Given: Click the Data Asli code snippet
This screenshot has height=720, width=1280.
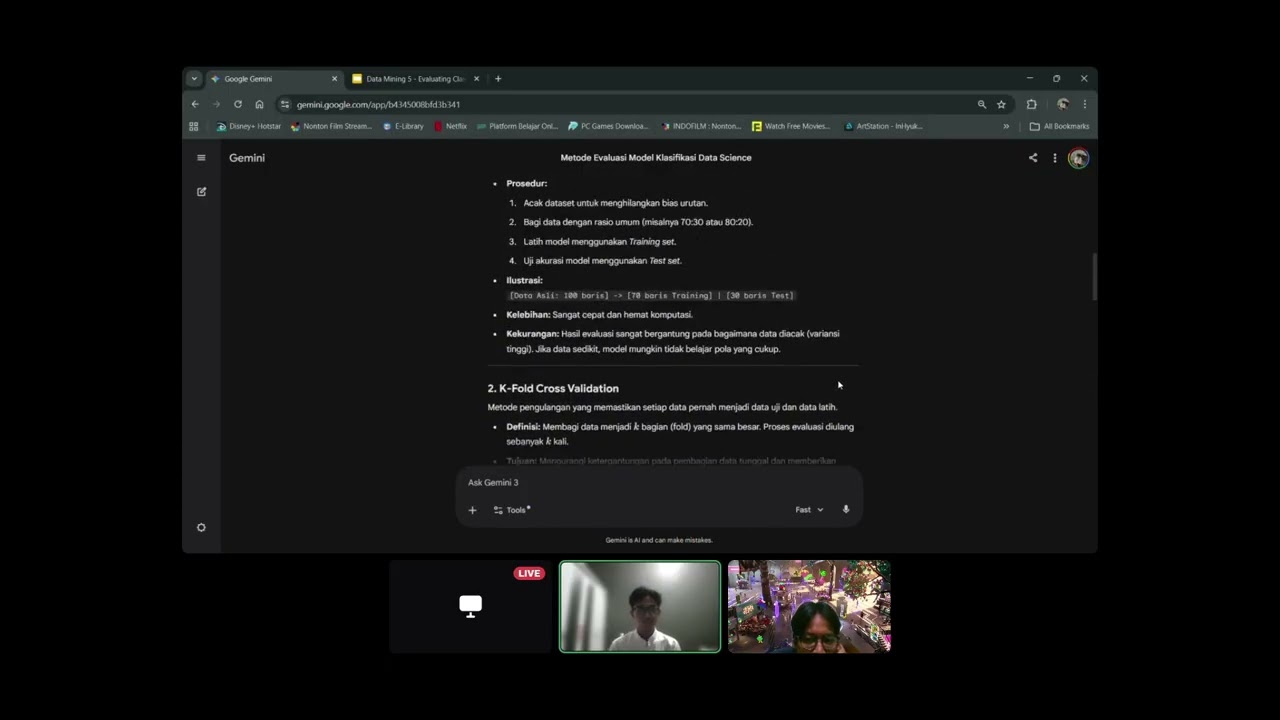Looking at the screenshot, I should pos(651,295).
